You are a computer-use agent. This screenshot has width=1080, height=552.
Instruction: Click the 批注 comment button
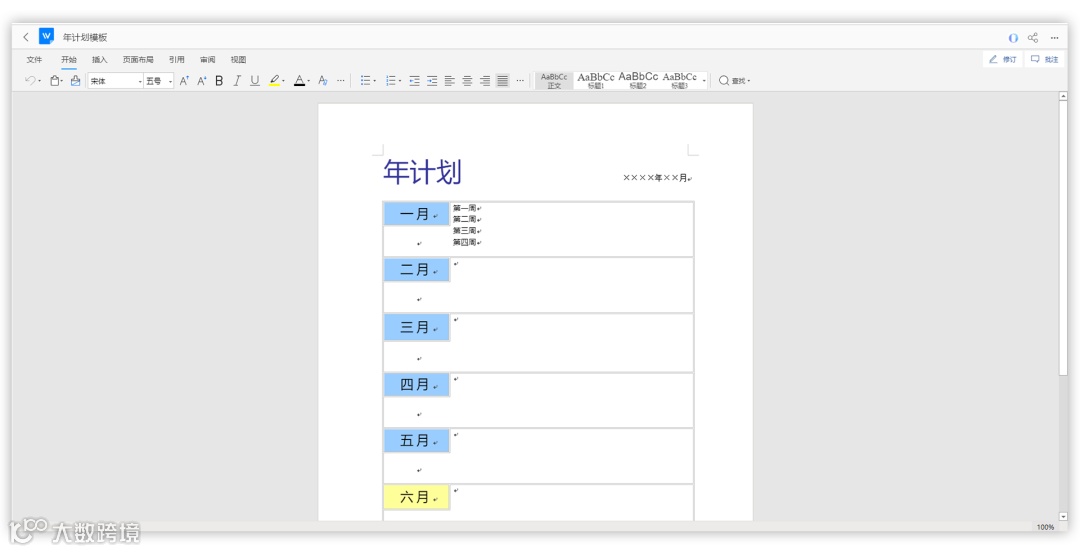point(1044,59)
